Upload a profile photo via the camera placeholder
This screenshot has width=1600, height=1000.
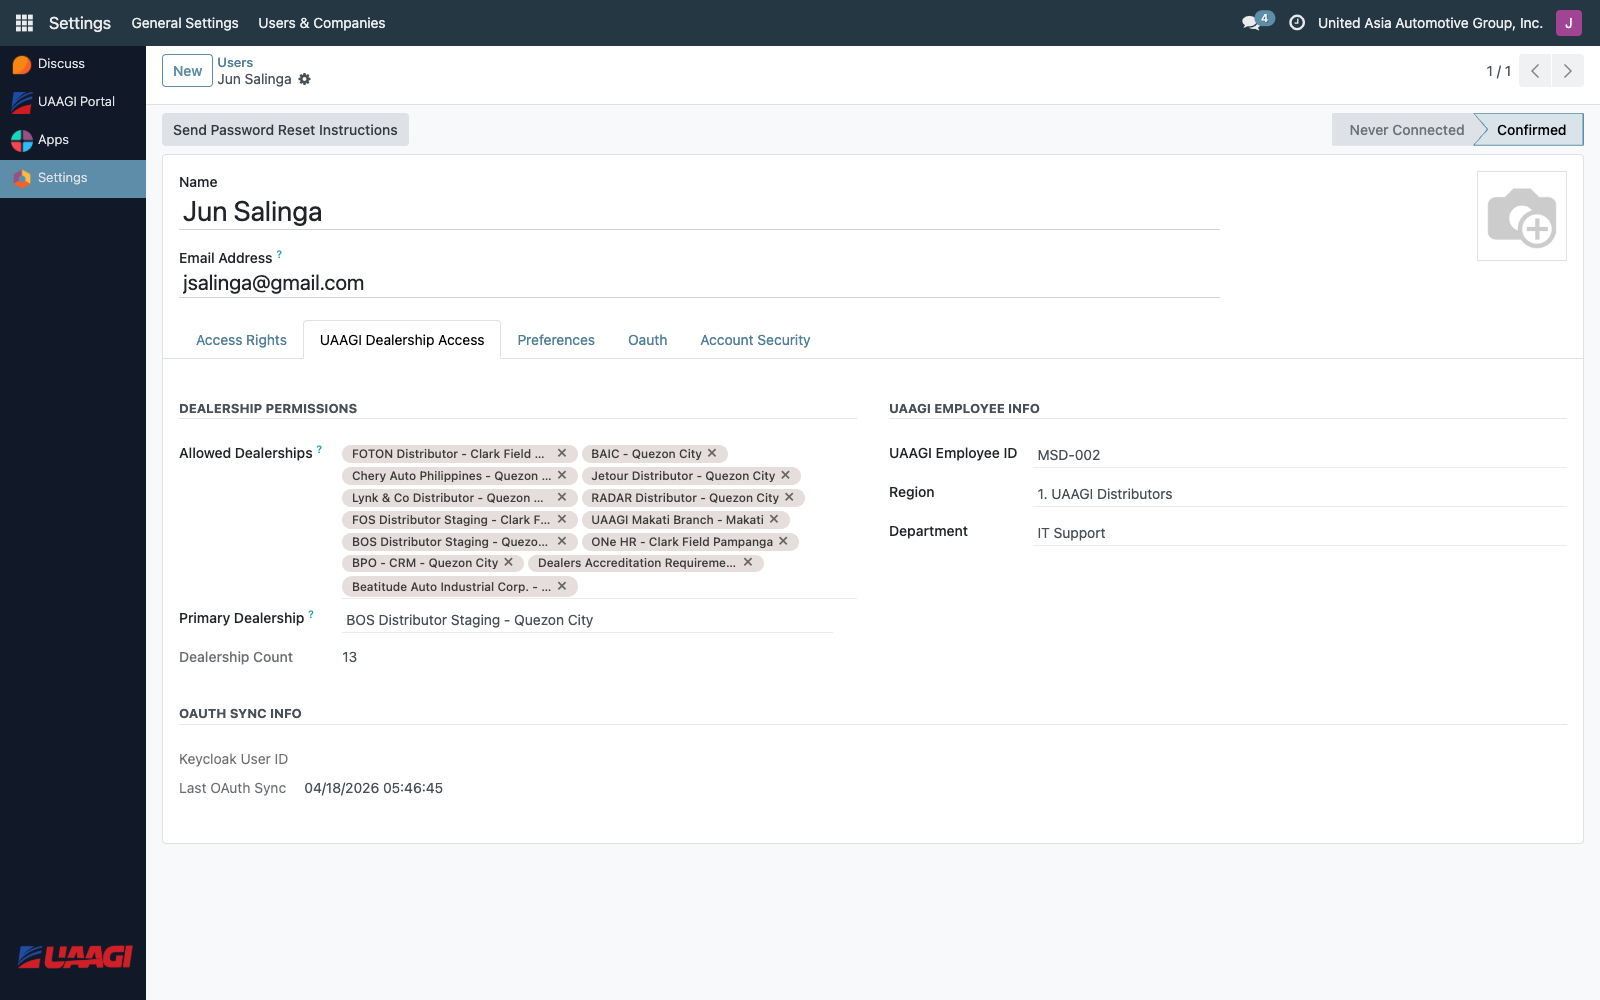point(1522,215)
